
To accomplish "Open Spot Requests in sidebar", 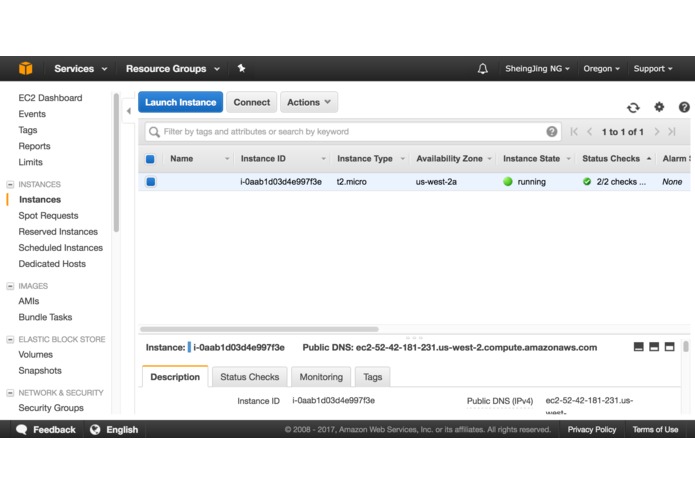I will [48, 216].
